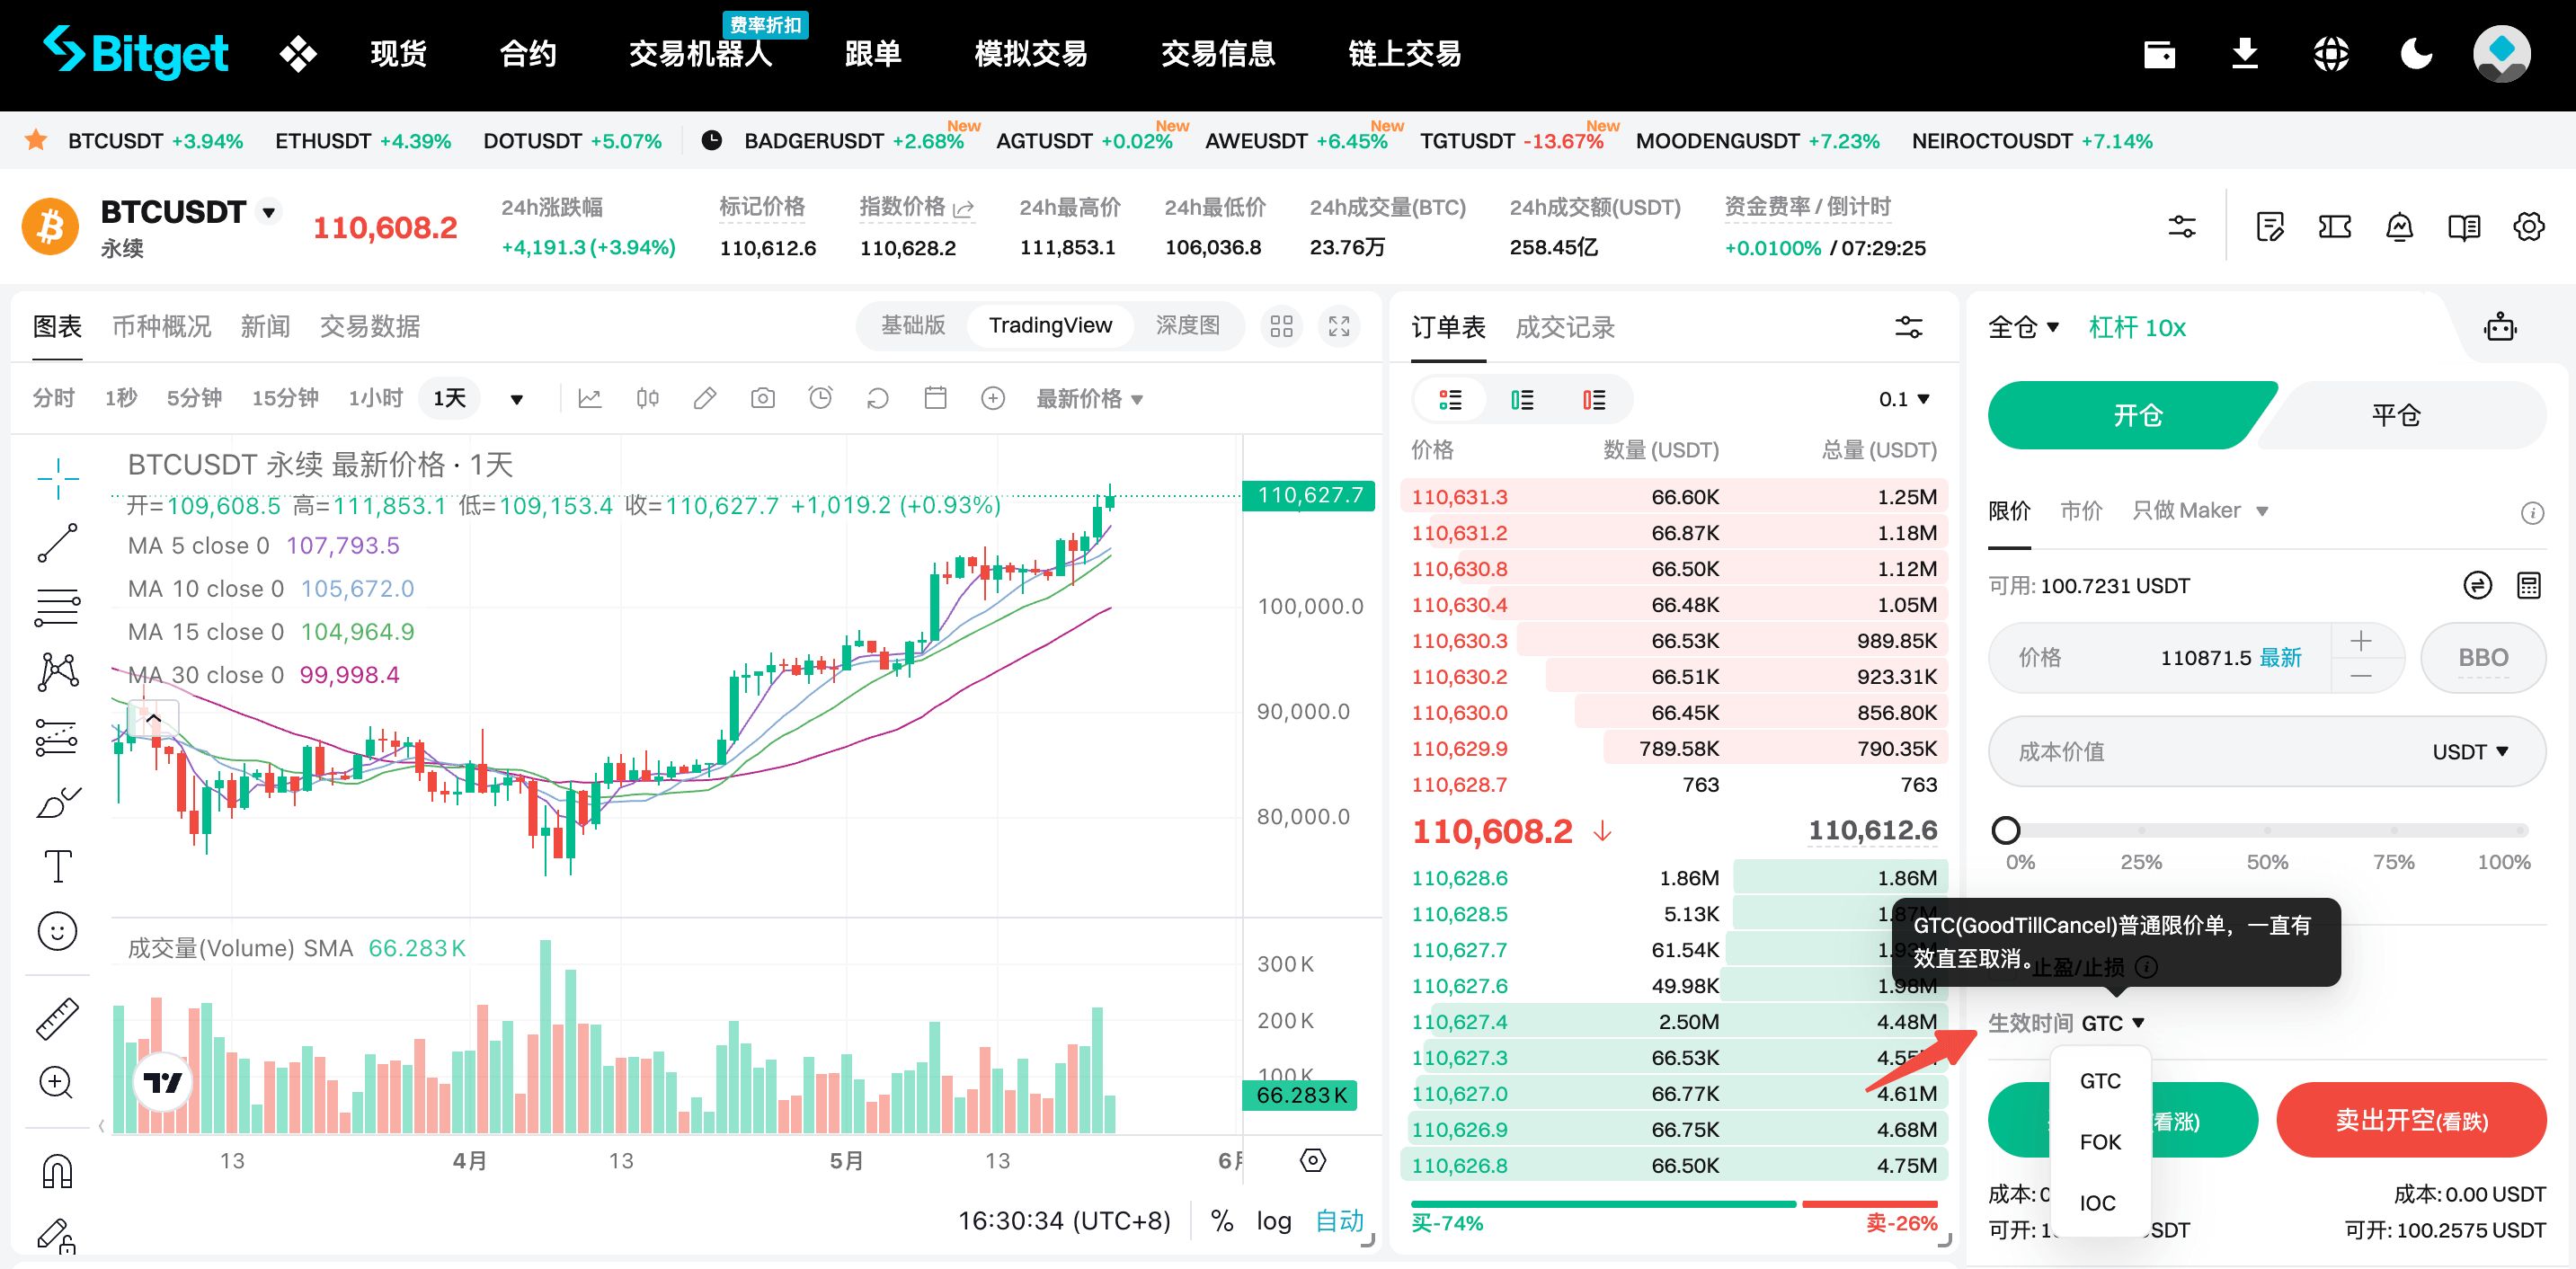This screenshot has height=1269, width=2576.
Task: Open the 跟单 menu in the navbar
Action: [x=872, y=54]
